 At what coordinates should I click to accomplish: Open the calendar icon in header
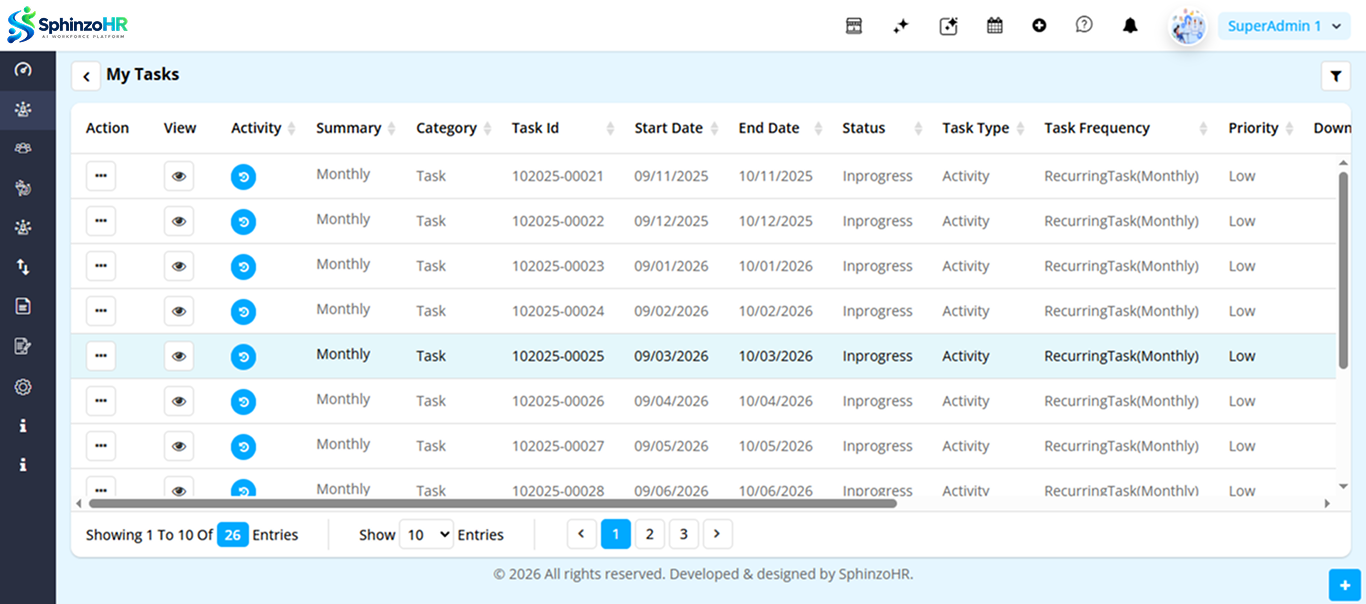pos(995,26)
